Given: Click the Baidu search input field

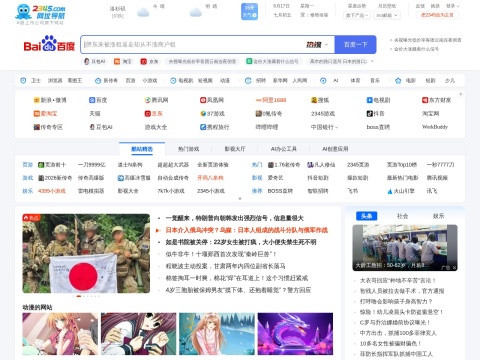Looking at the screenshot, I should pyautogui.click(x=193, y=45).
